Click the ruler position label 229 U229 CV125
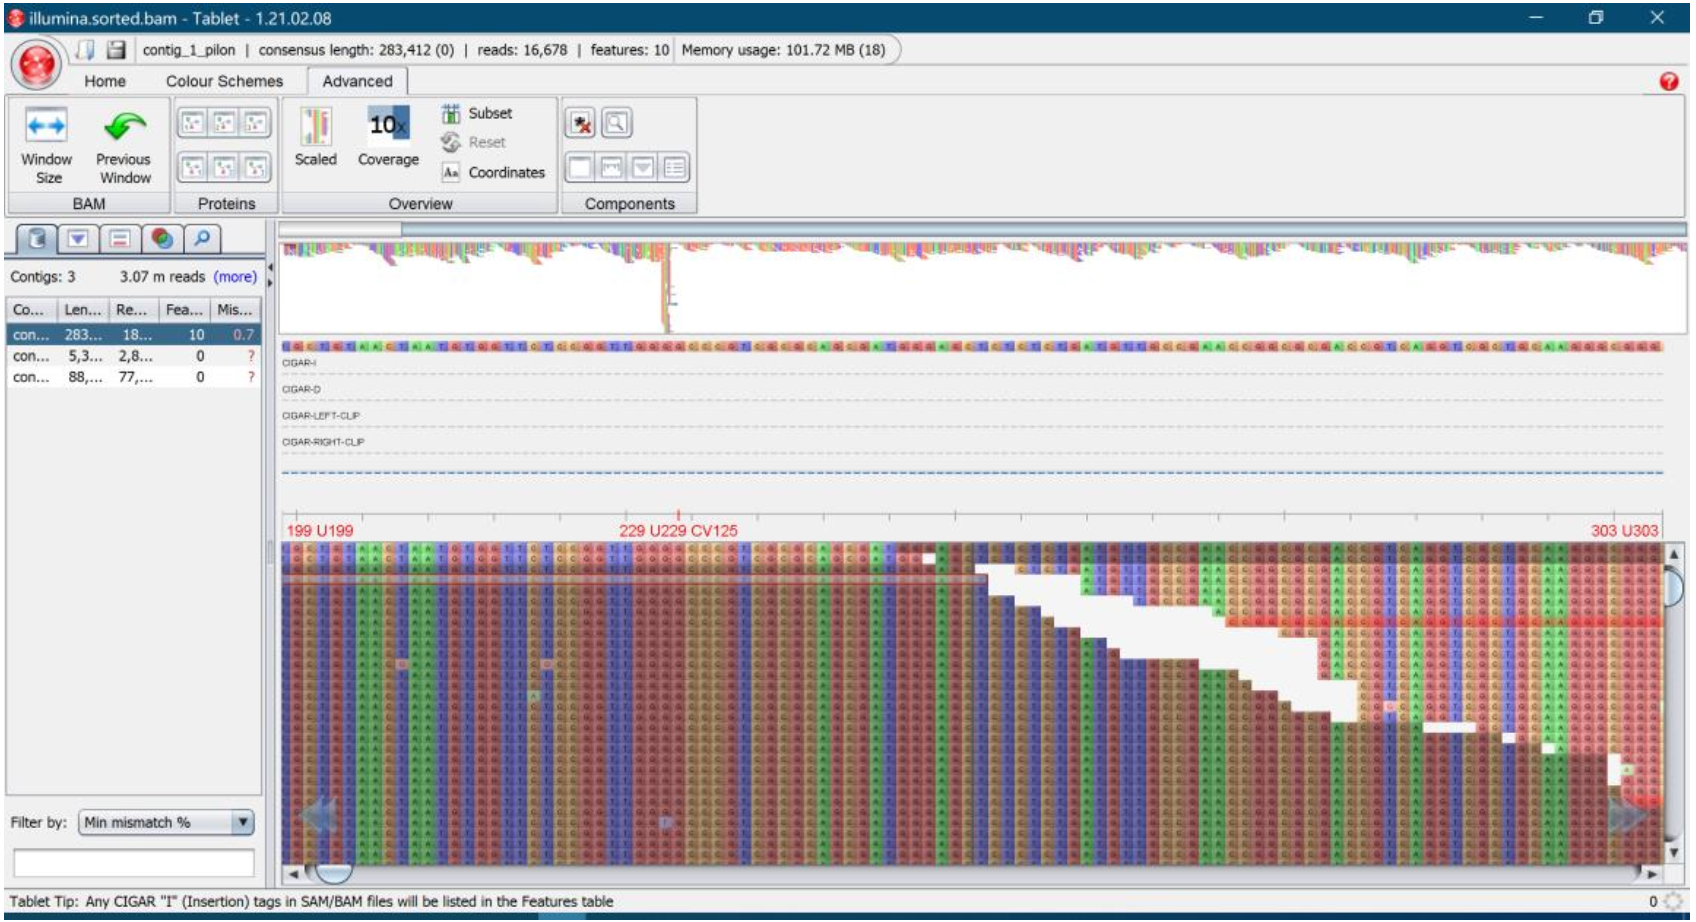The height and width of the screenshot is (922, 1696). pyautogui.click(x=678, y=531)
